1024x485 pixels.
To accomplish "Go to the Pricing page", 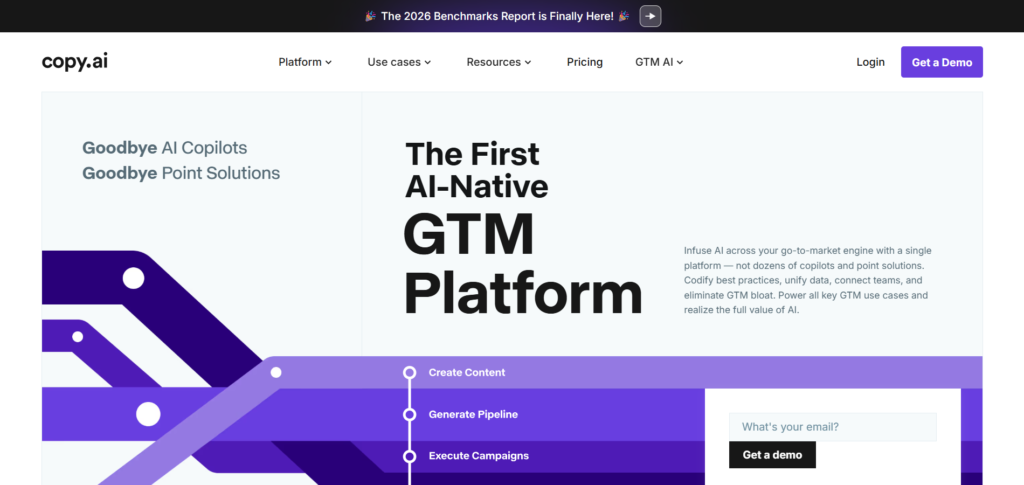I will click(585, 62).
